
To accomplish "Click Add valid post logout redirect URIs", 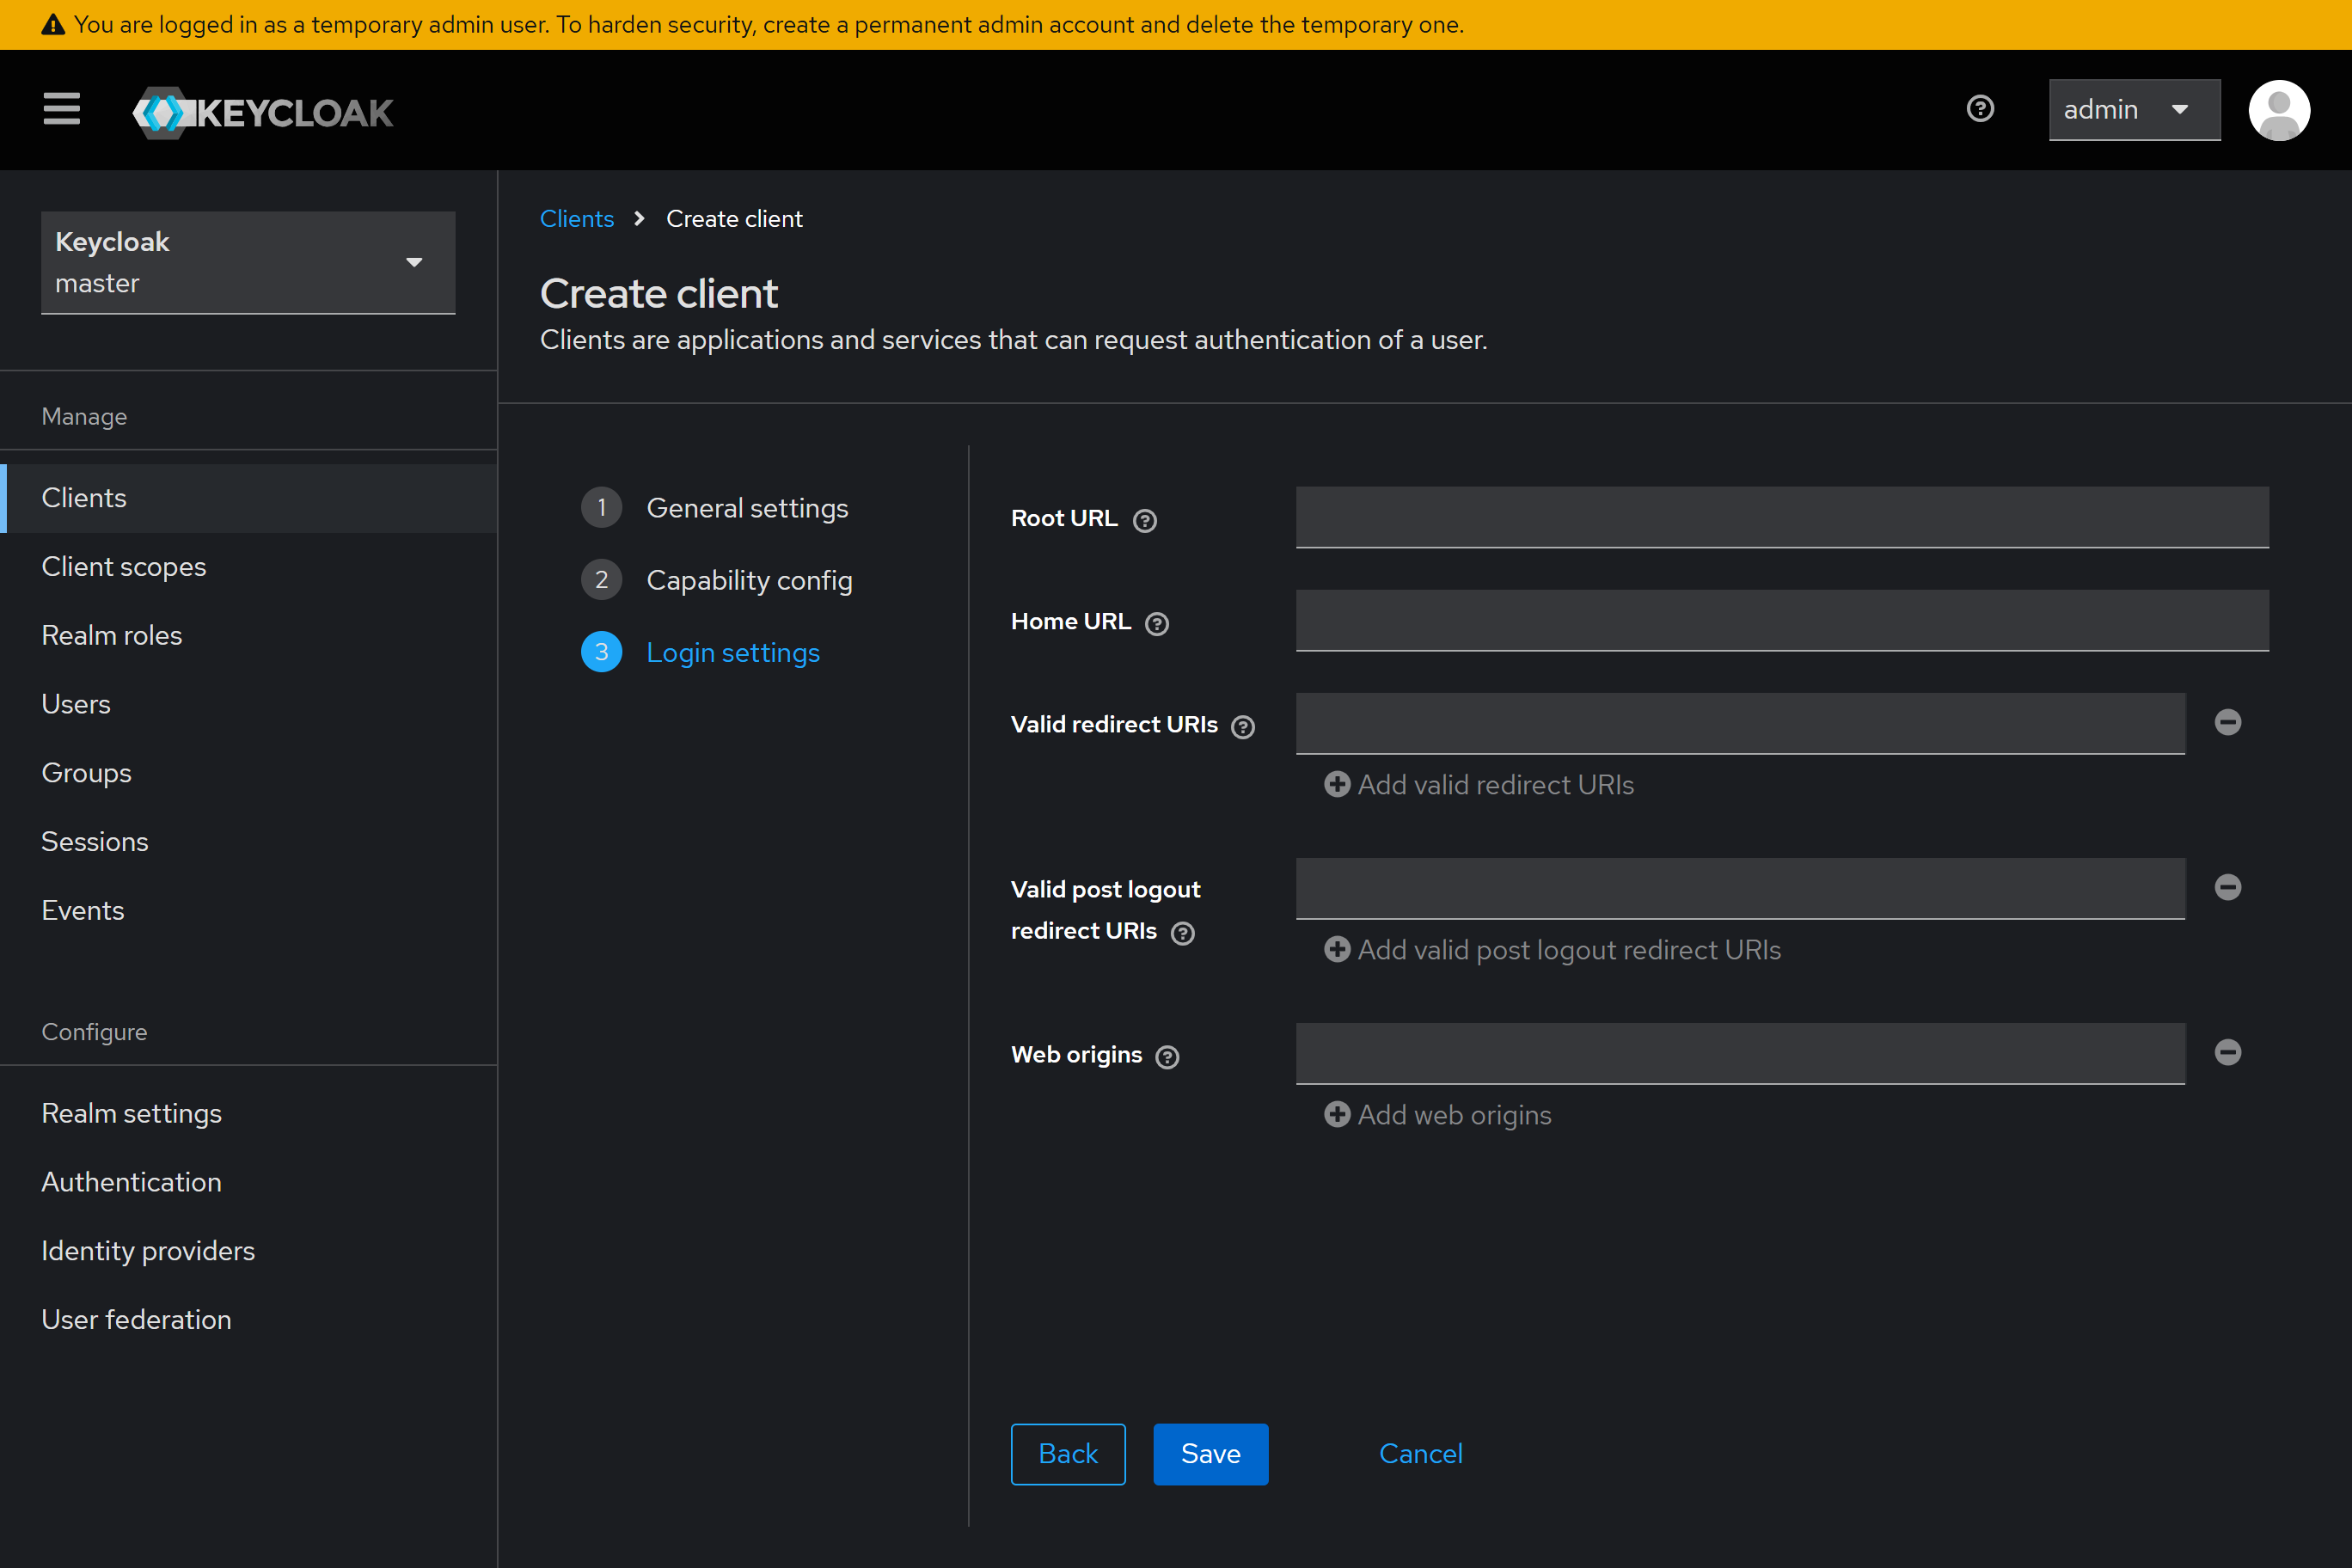I will 1552,950.
